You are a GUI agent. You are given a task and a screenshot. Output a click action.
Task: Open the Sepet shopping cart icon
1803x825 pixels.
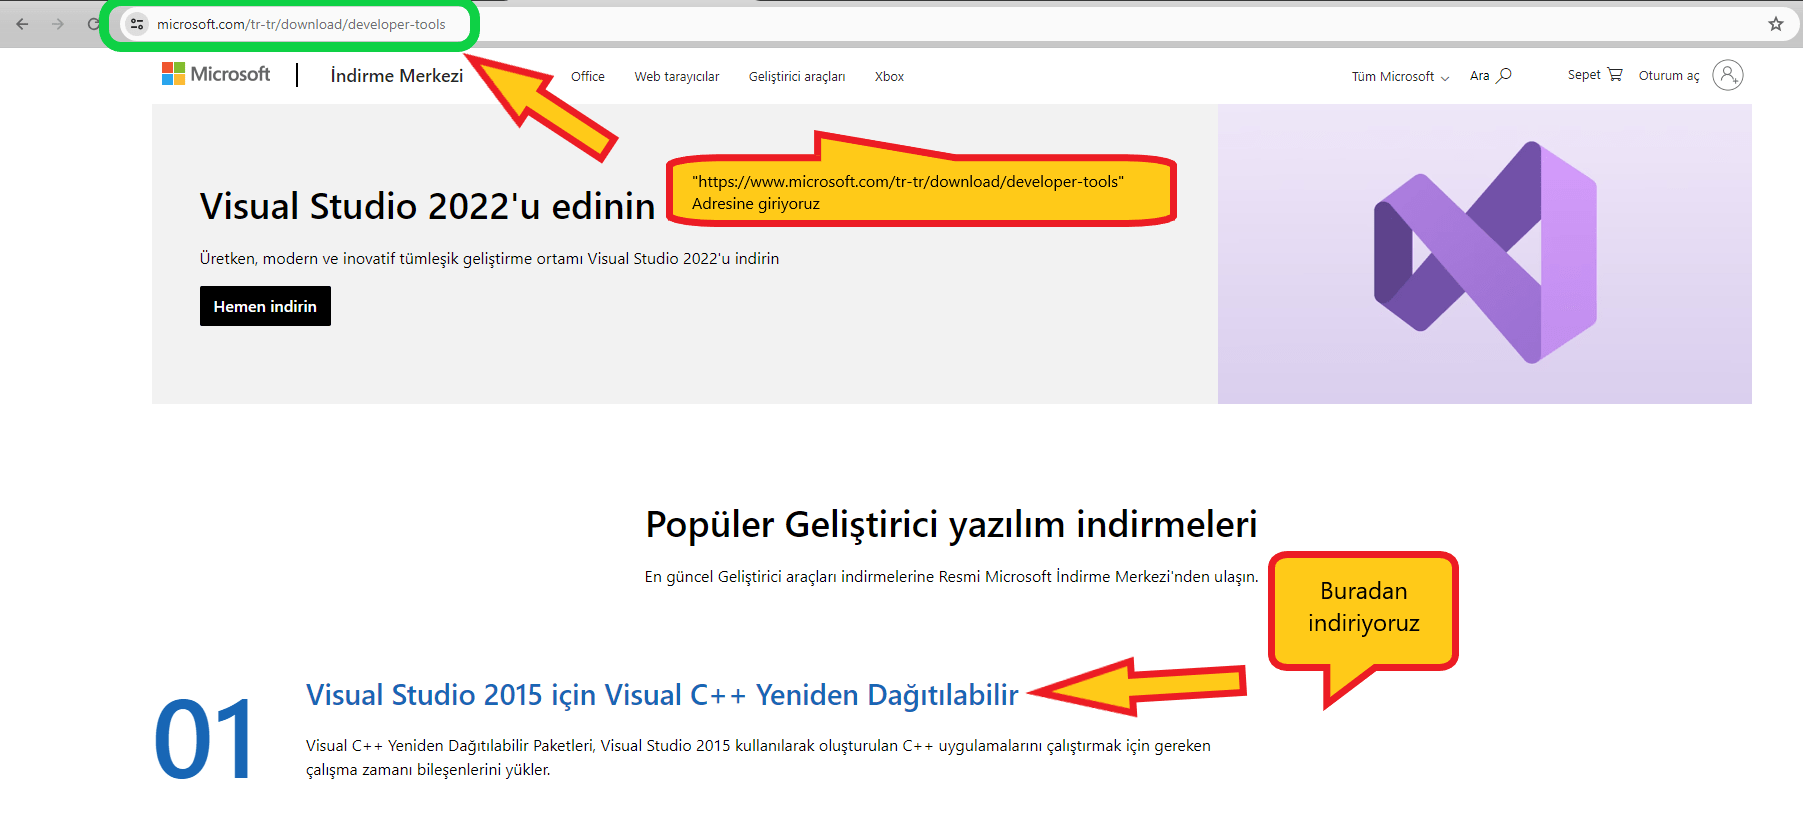tap(1614, 75)
